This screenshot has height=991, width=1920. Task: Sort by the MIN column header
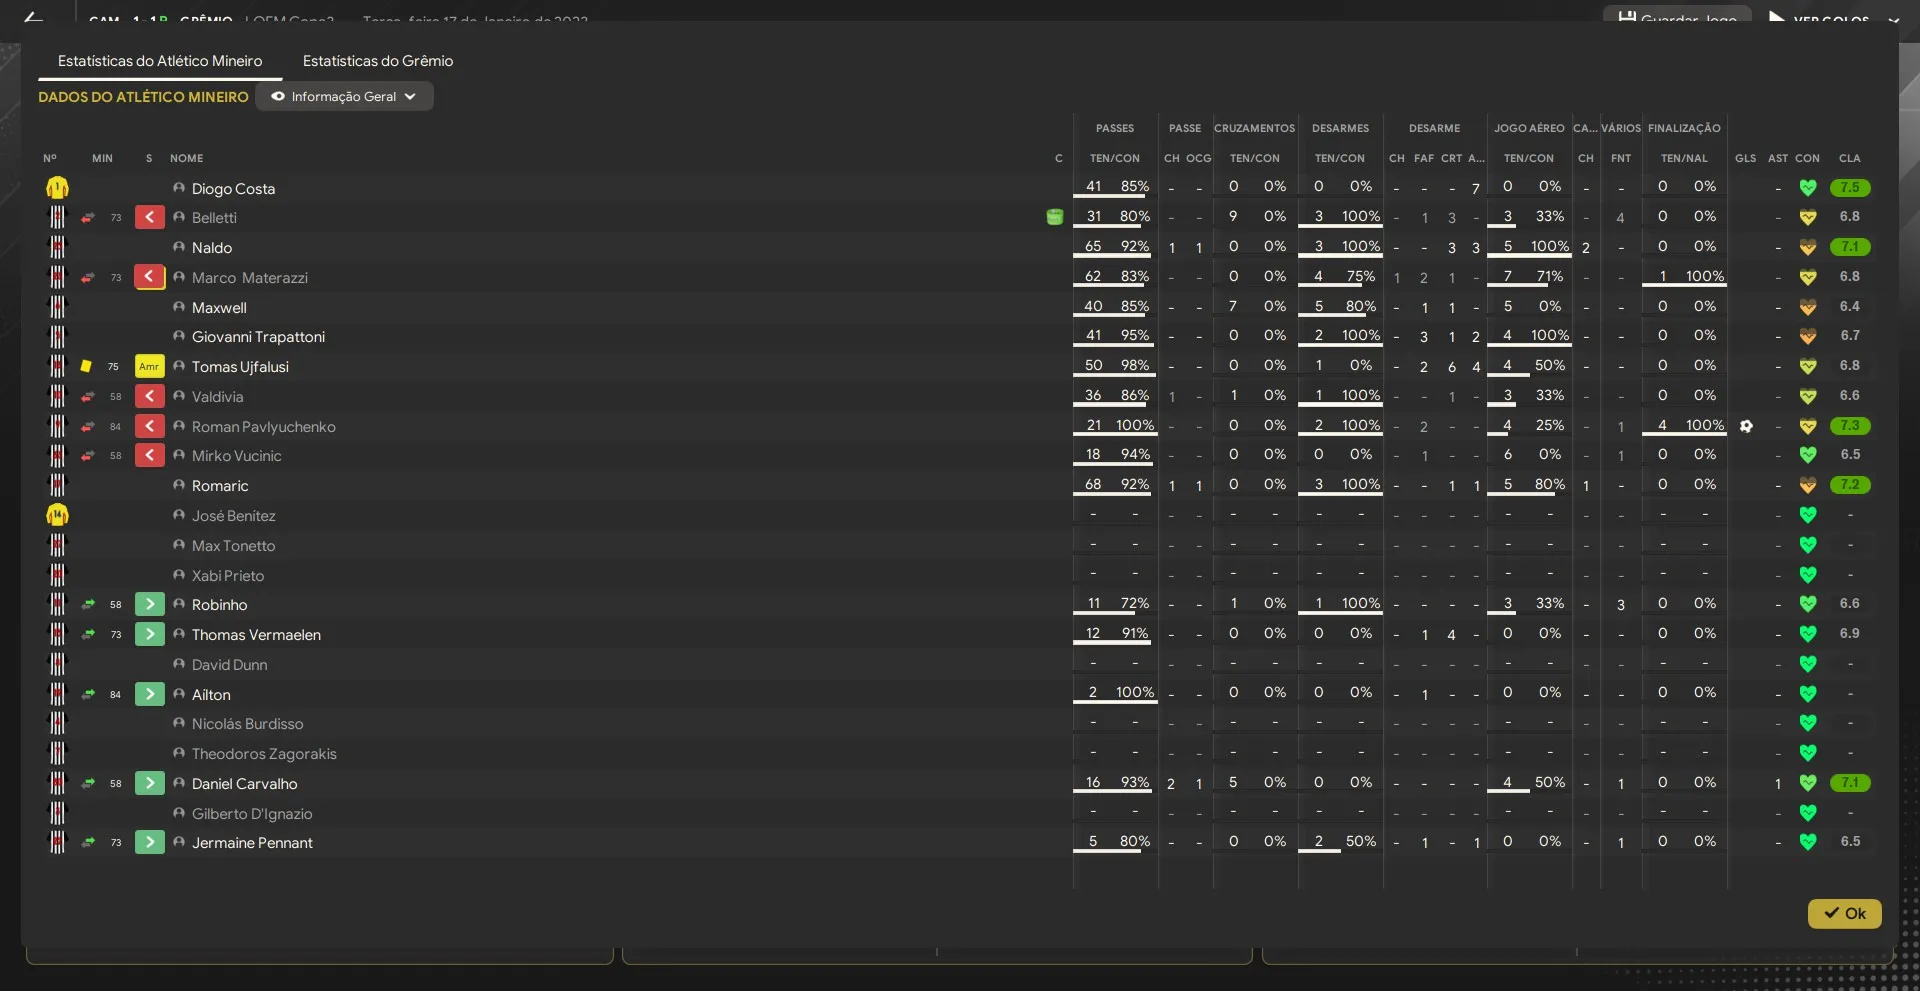[x=102, y=158]
